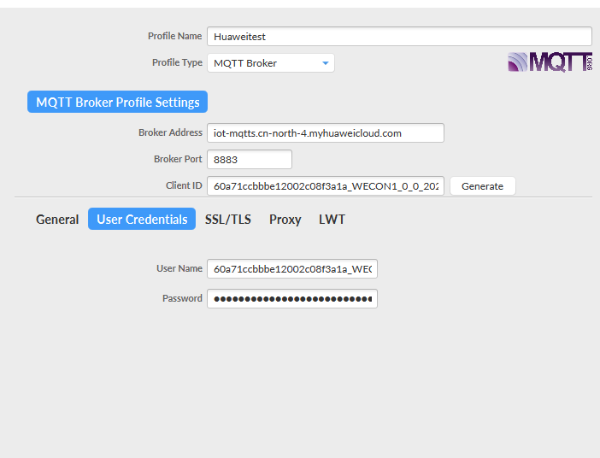
Task: Focus the Profile Name field containing Huaweitest
Action: (x=399, y=36)
